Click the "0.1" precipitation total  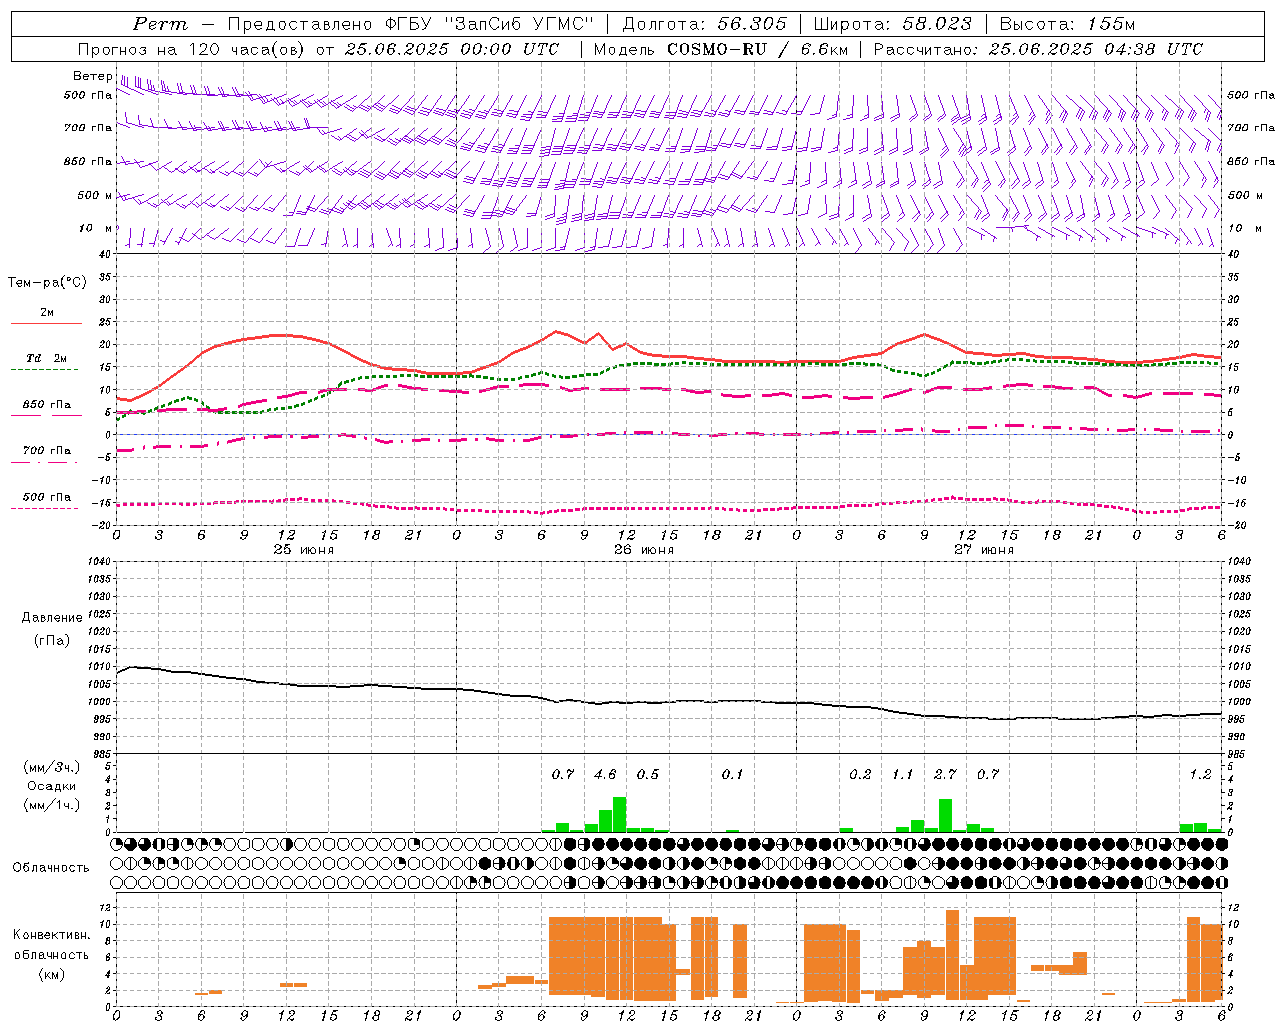pos(733,774)
